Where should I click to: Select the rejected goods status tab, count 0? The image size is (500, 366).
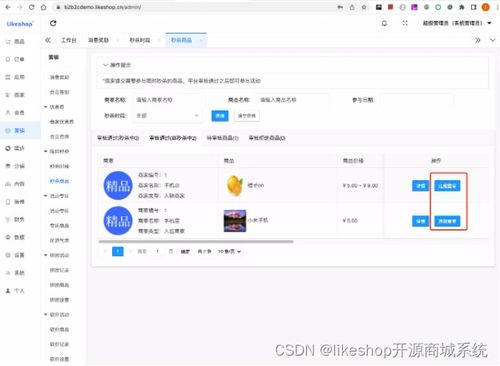tap(267, 138)
